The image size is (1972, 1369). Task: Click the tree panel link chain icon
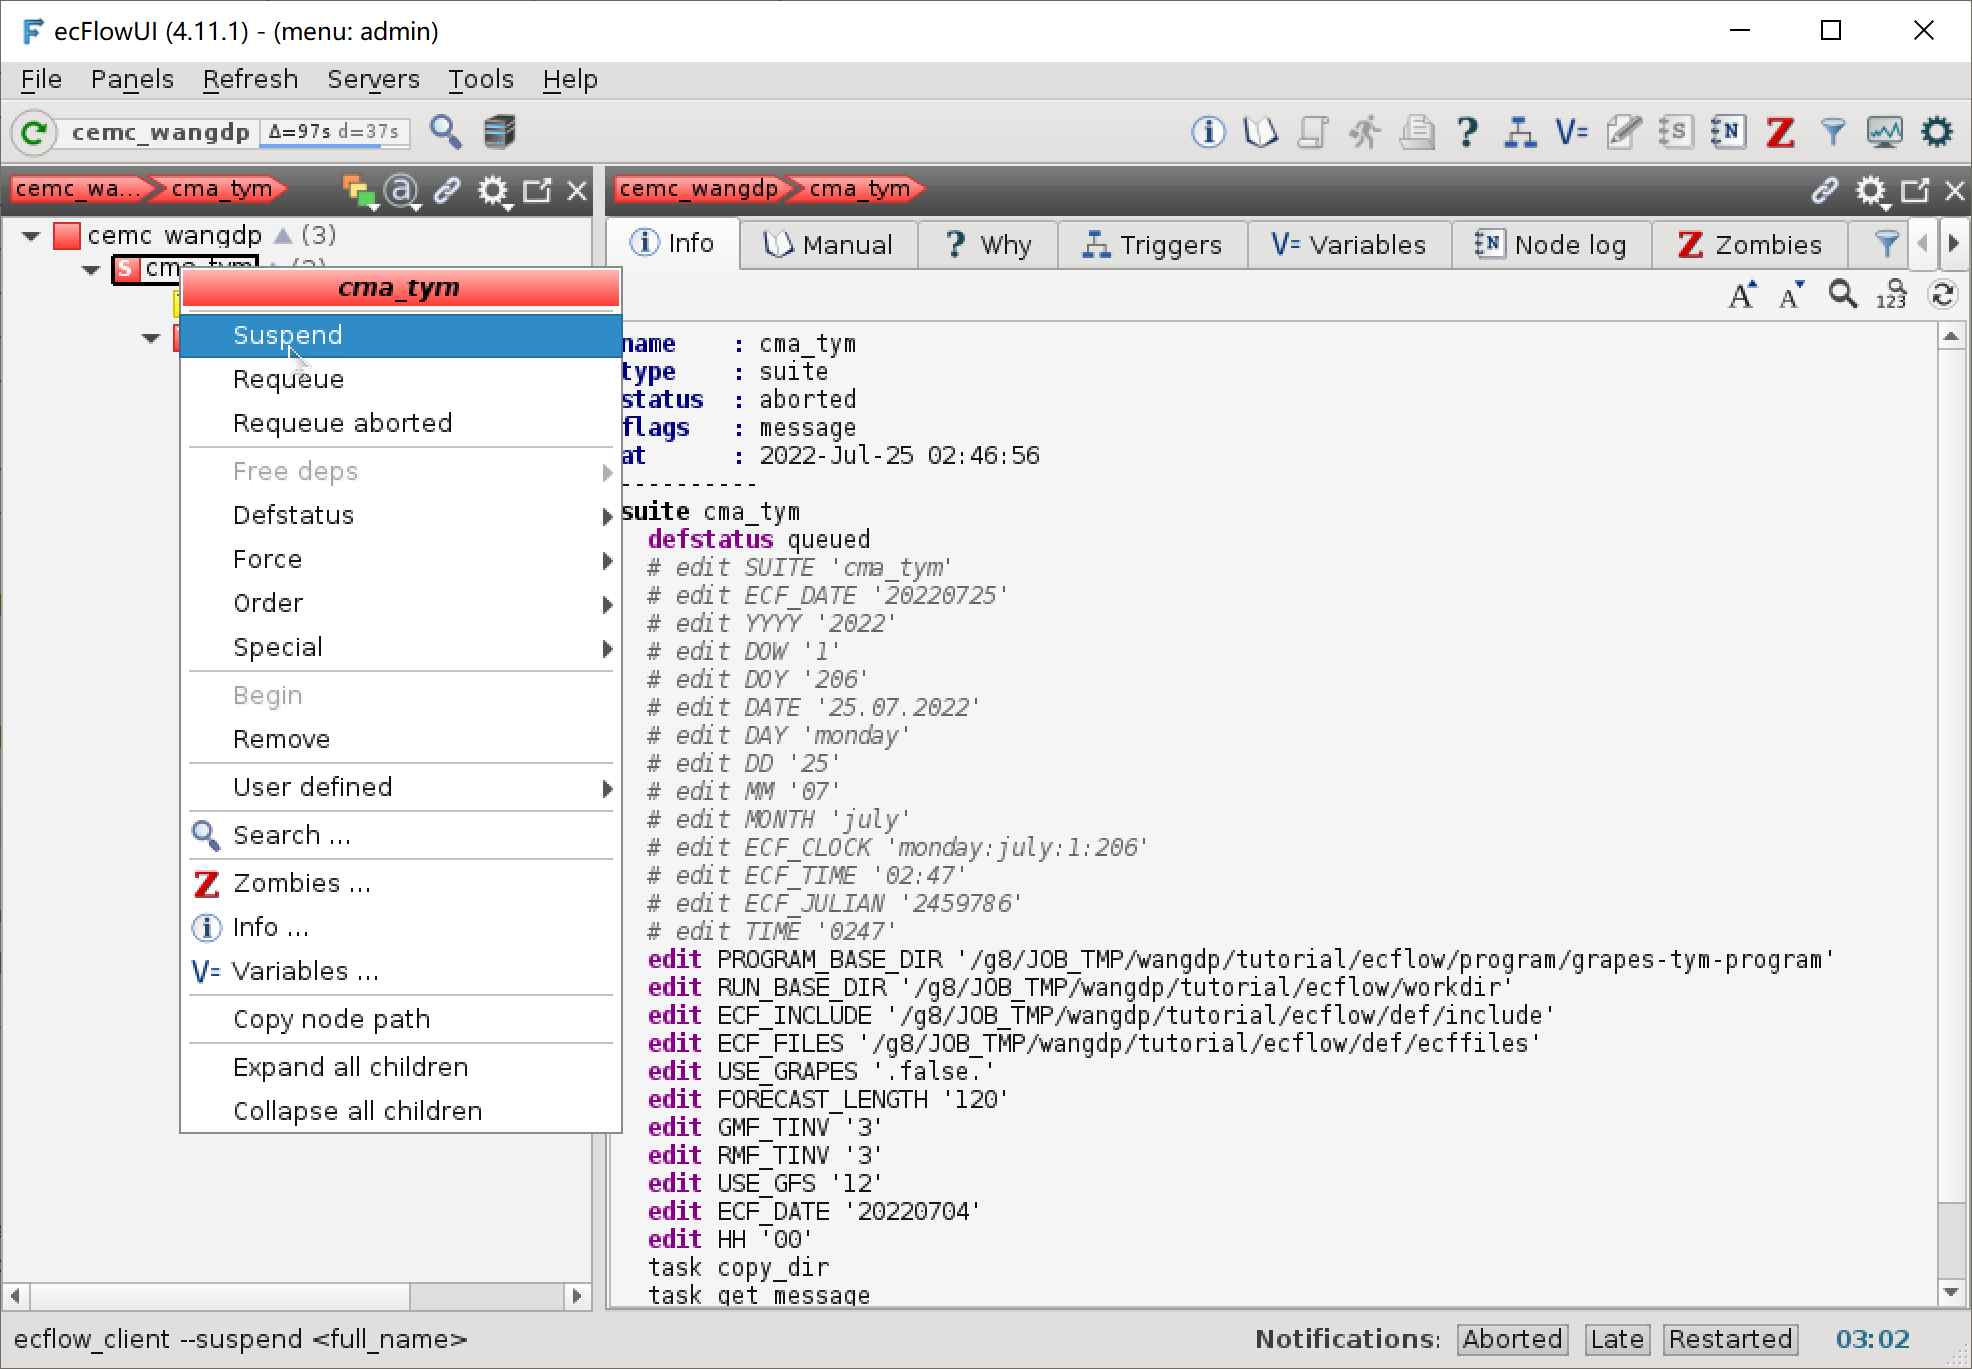(x=447, y=190)
